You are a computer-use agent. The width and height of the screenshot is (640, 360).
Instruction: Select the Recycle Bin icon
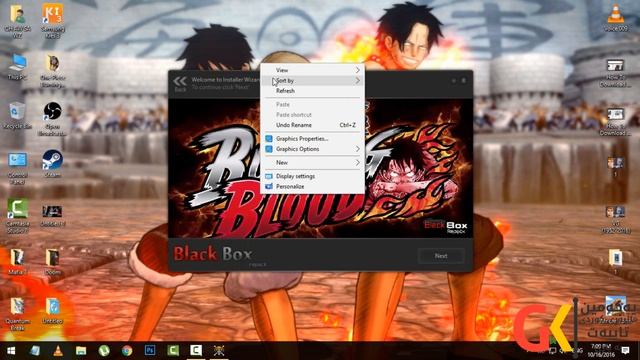click(x=17, y=116)
